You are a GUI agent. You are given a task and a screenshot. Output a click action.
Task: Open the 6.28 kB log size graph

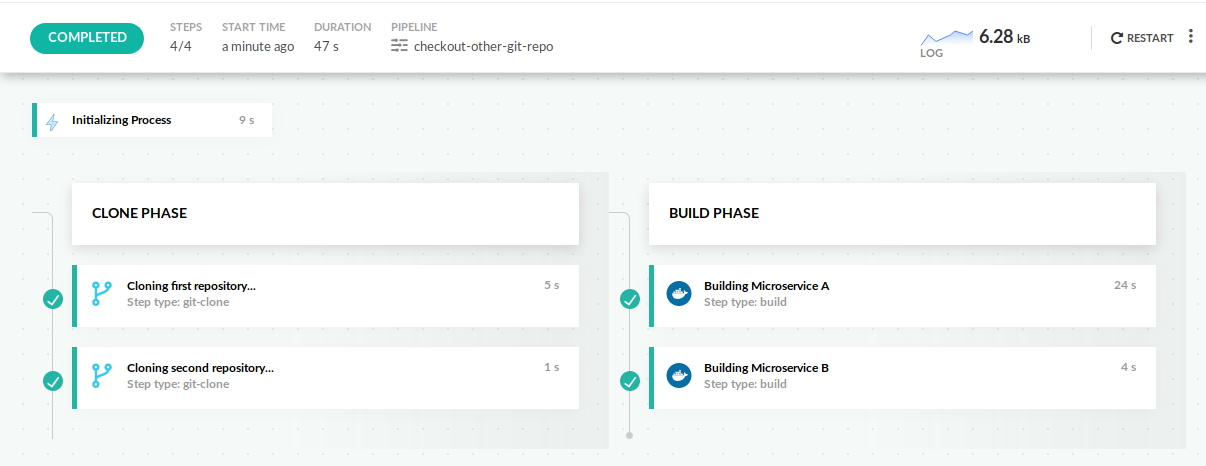tap(946, 39)
